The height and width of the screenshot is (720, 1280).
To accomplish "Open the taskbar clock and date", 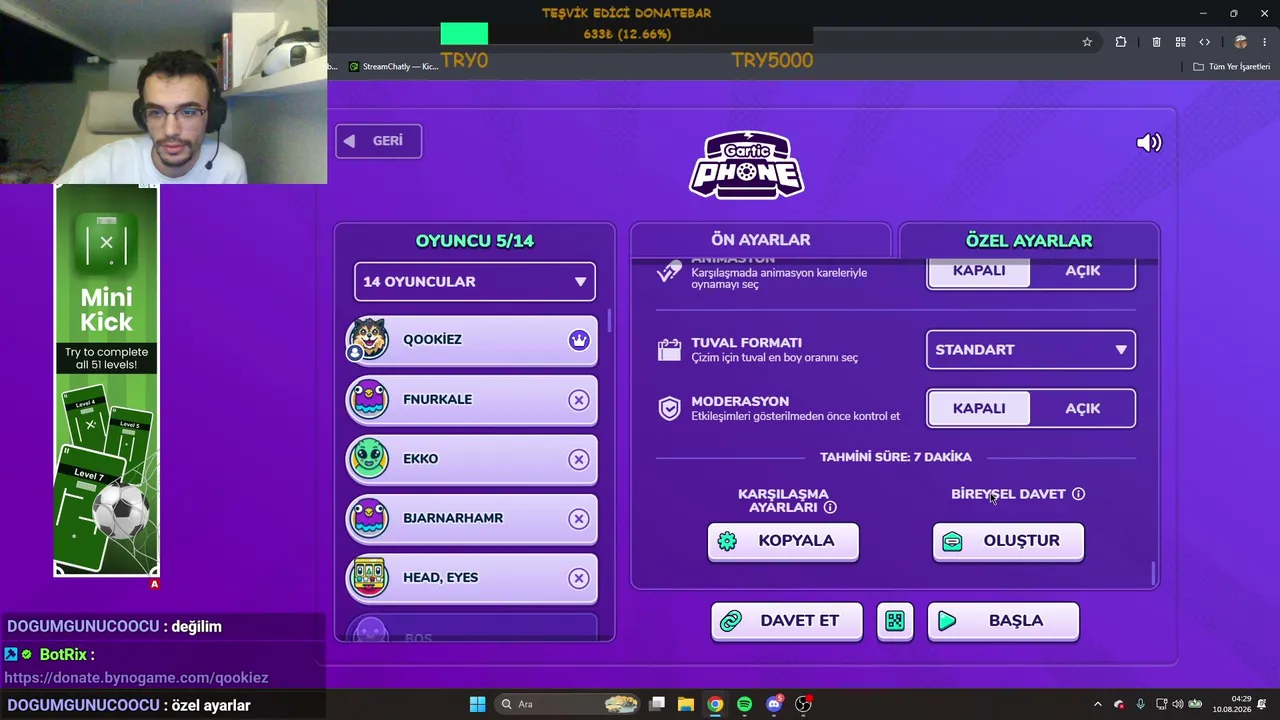I will pyautogui.click(x=1231, y=704).
